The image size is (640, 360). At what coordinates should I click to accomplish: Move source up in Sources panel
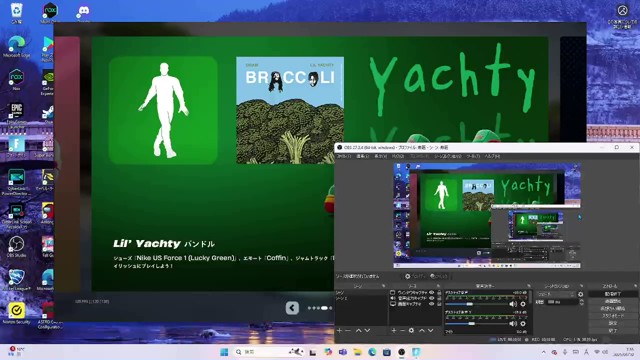tap(422, 330)
